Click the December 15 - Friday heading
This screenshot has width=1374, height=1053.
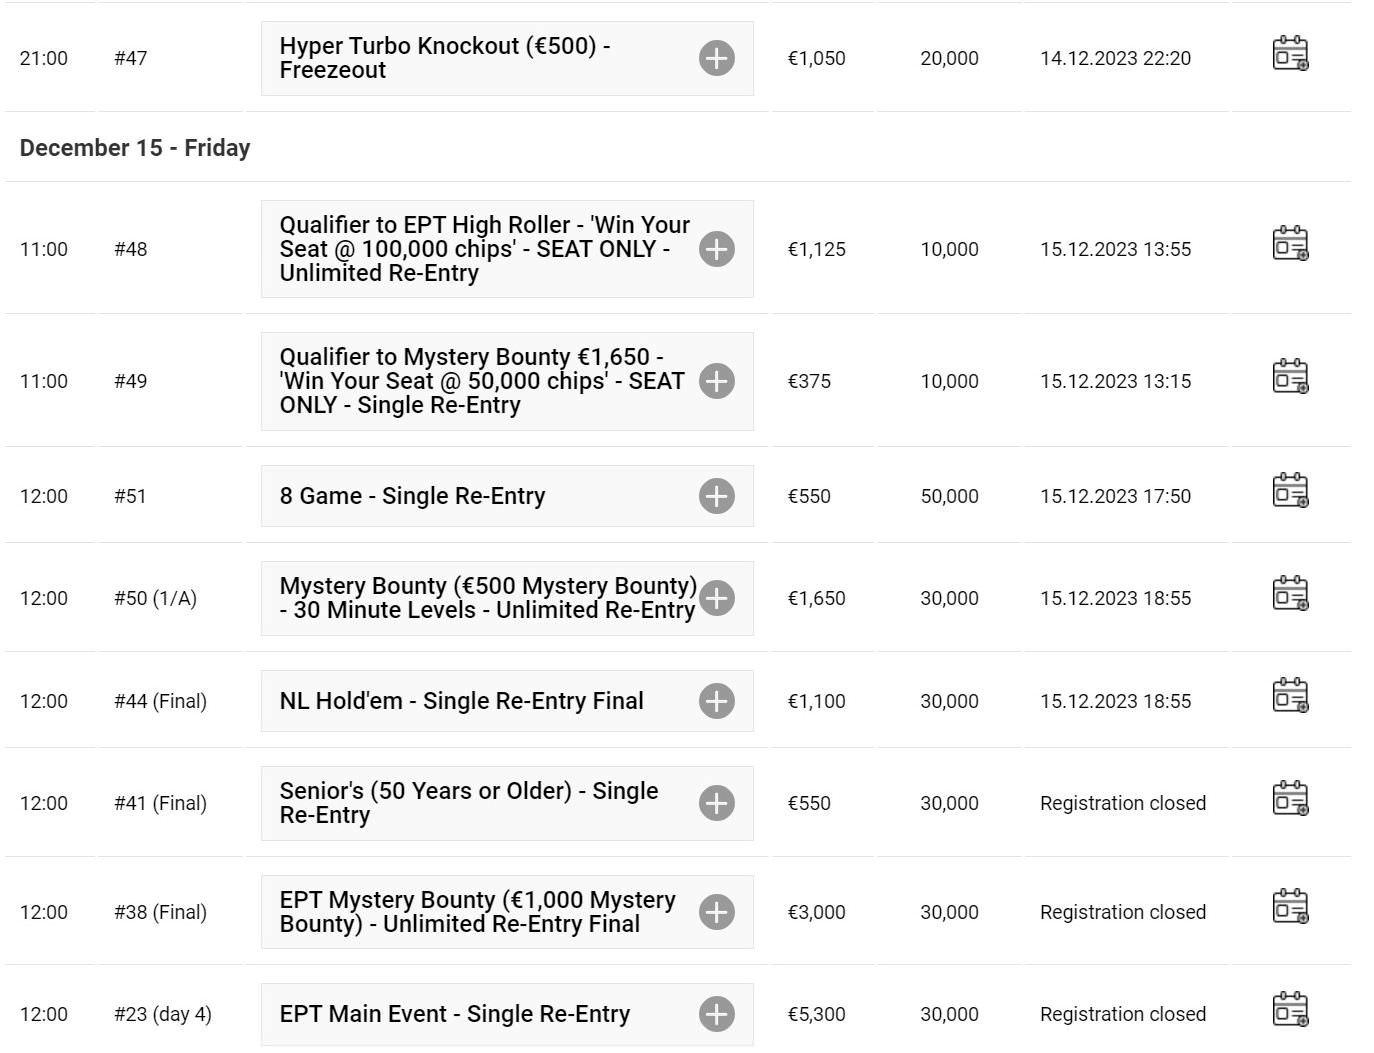[135, 148]
